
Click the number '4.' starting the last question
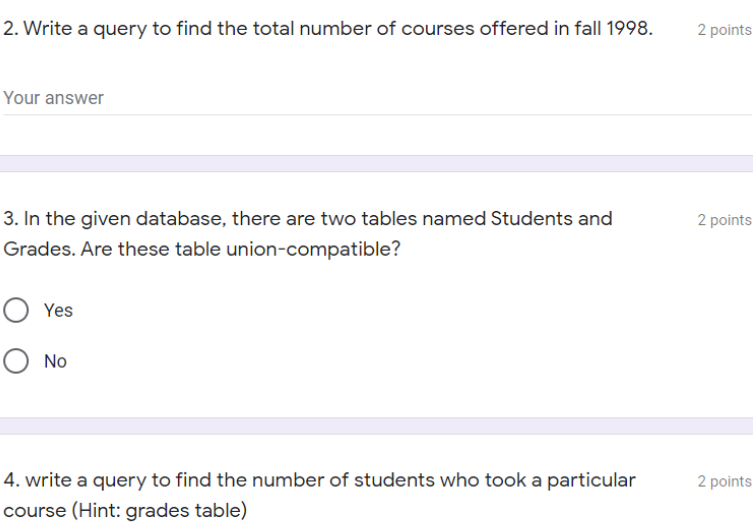pyautogui.click(x=12, y=480)
